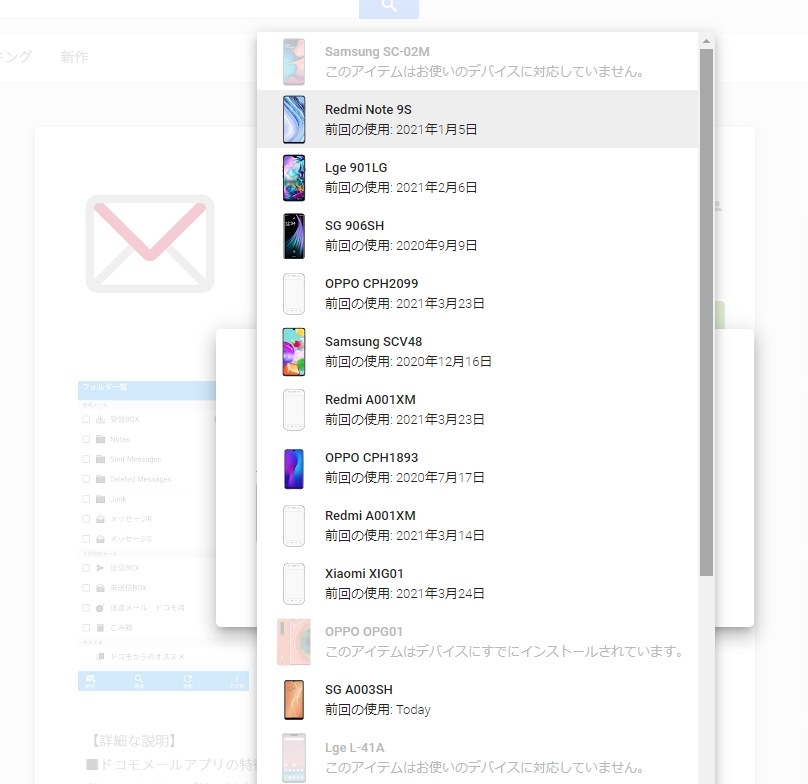Image resolution: width=808 pixels, height=784 pixels.
Task: Select the Redmi Note 9S device
Action: [x=477, y=119]
